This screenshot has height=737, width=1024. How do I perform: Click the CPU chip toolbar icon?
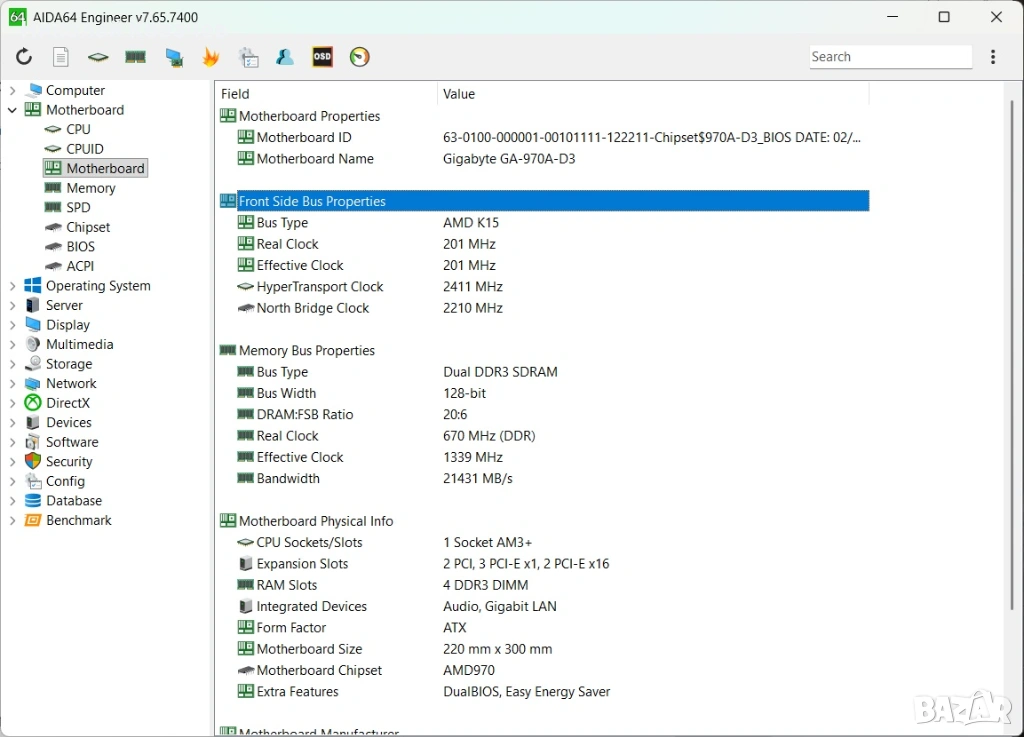coord(98,57)
